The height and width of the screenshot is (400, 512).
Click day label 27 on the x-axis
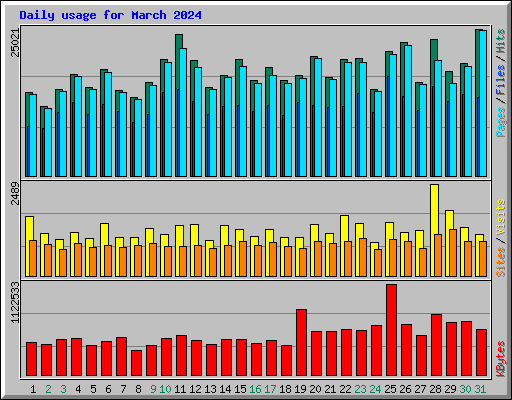(x=420, y=389)
